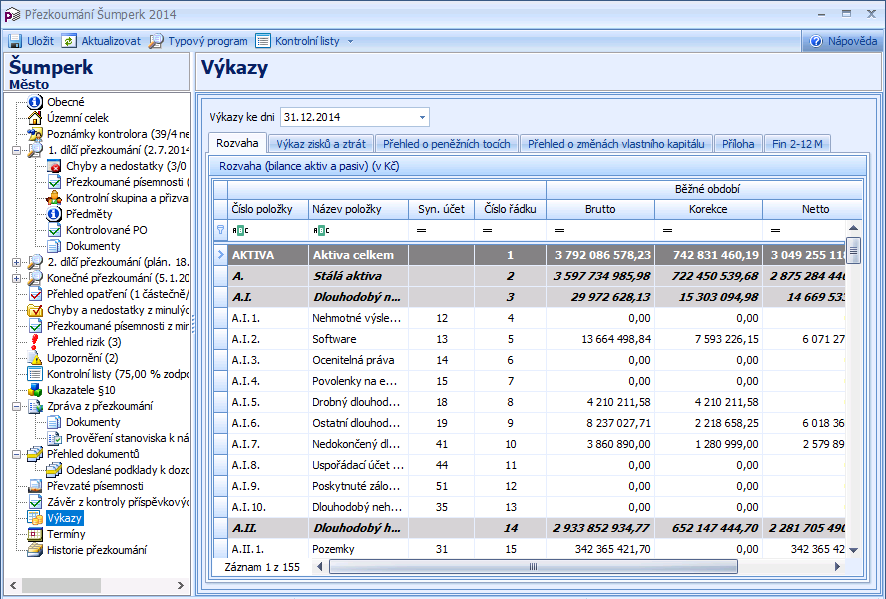Click the Poznámky kontrolora icon
The height and width of the screenshot is (599, 886).
pyautogui.click(x=35, y=134)
